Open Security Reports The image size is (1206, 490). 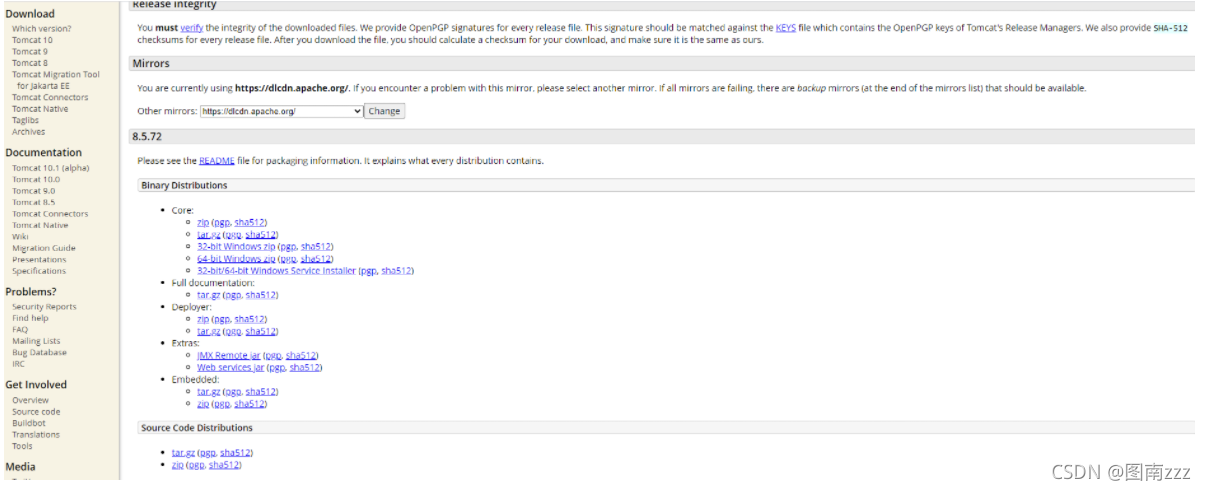(44, 307)
